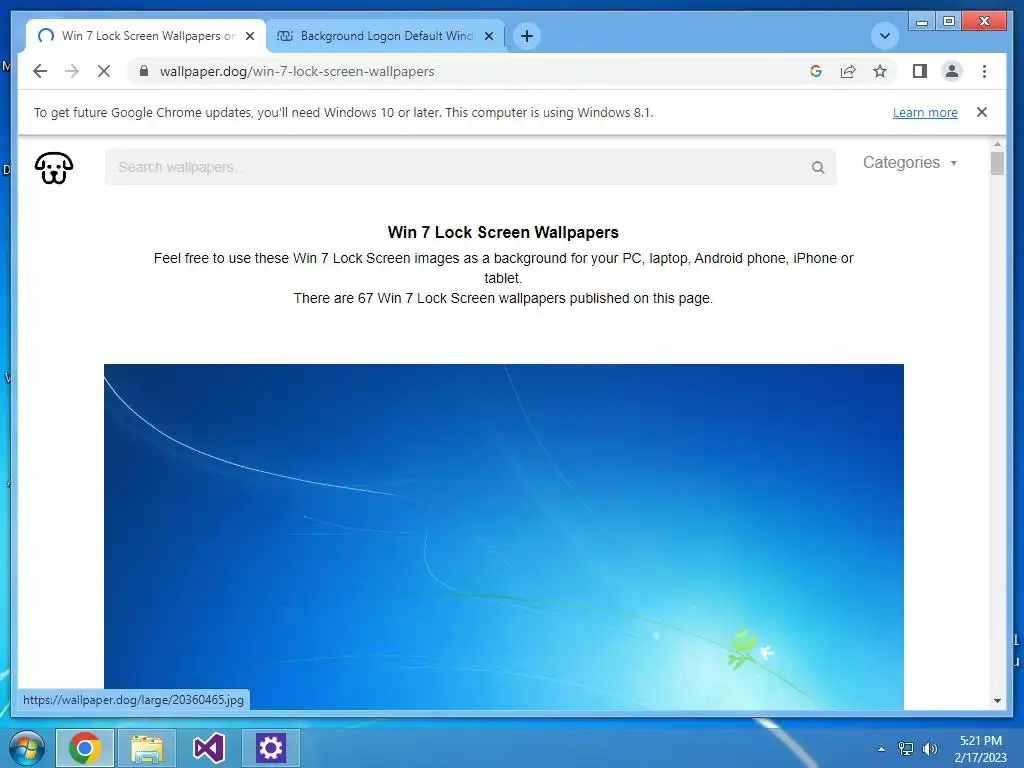Open Visual Studio from taskbar
Screen dimensions: 1024x768
point(209,748)
